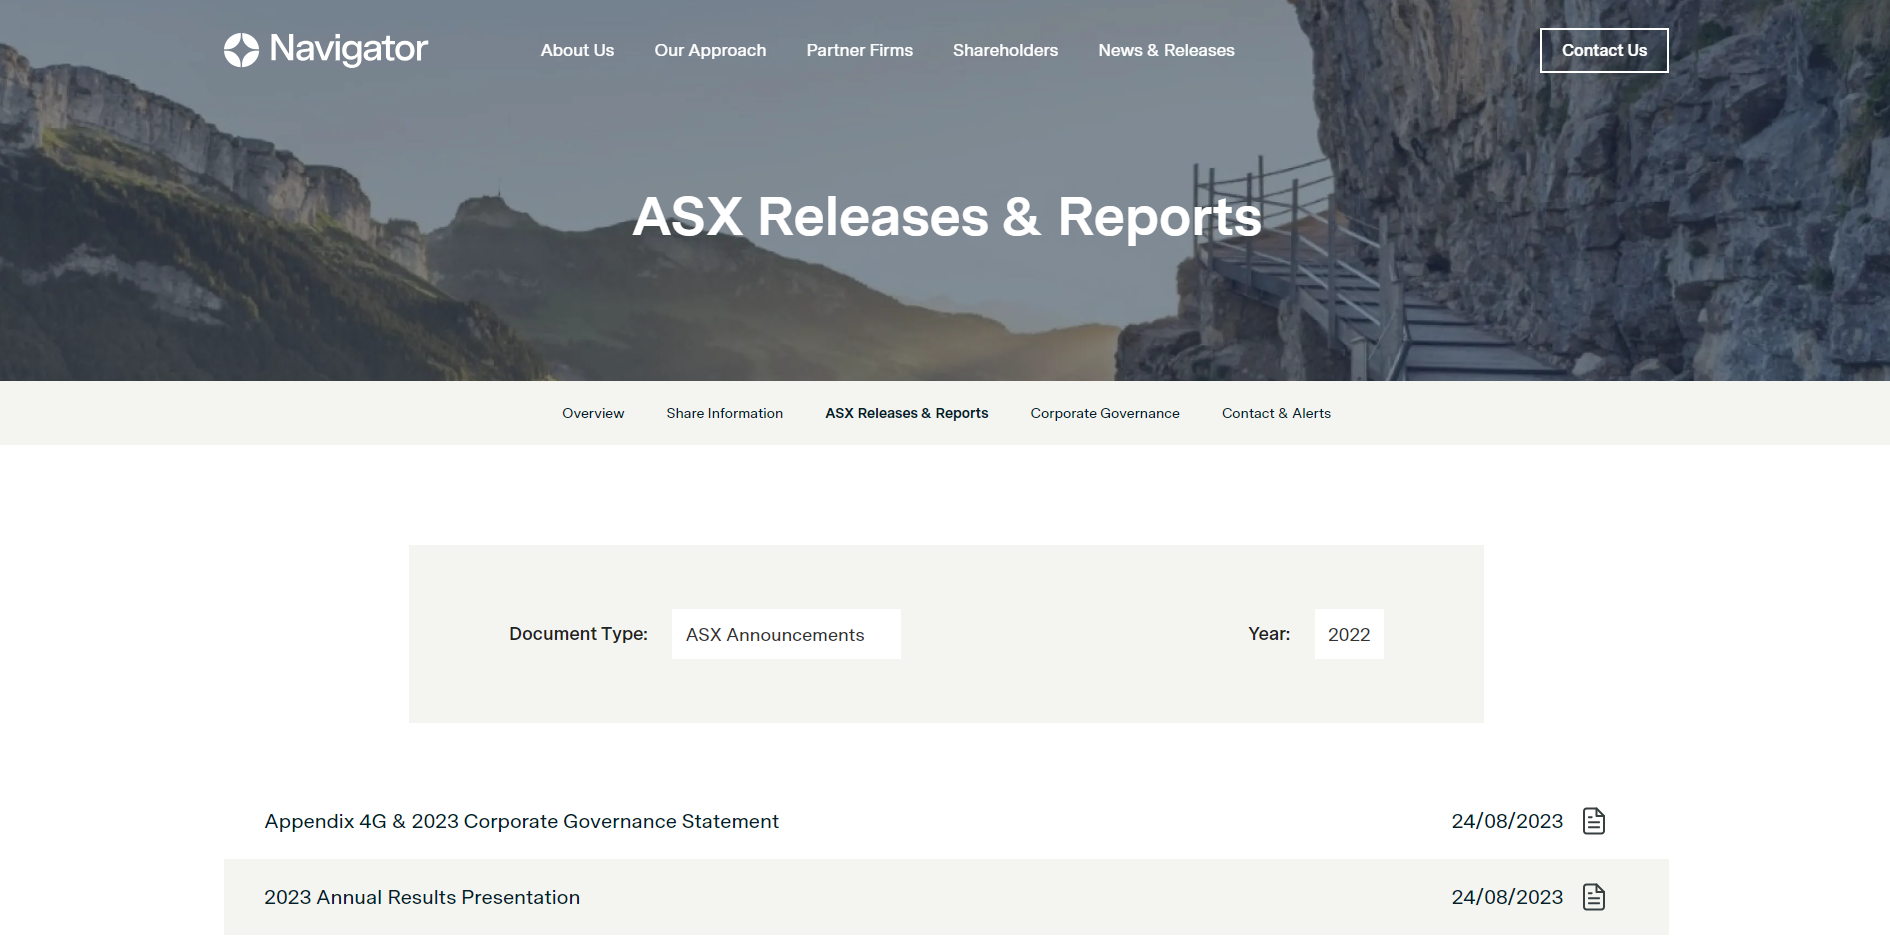Open the Our Approach menu
The image size is (1890, 942).
click(710, 50)
